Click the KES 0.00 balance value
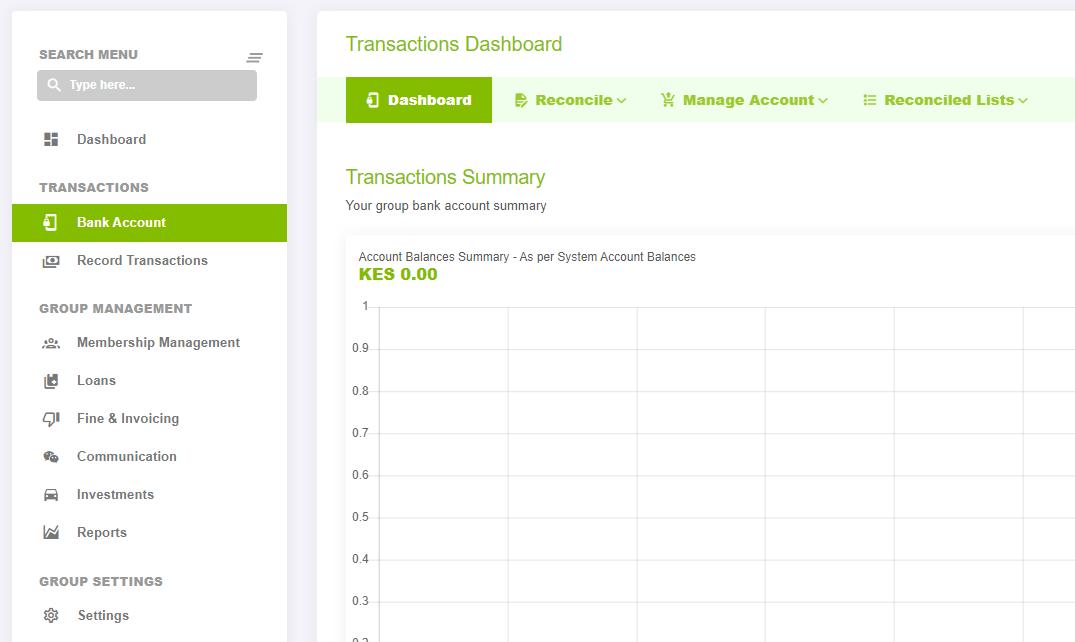The image size is (1075, 642). tap(398, 274)
